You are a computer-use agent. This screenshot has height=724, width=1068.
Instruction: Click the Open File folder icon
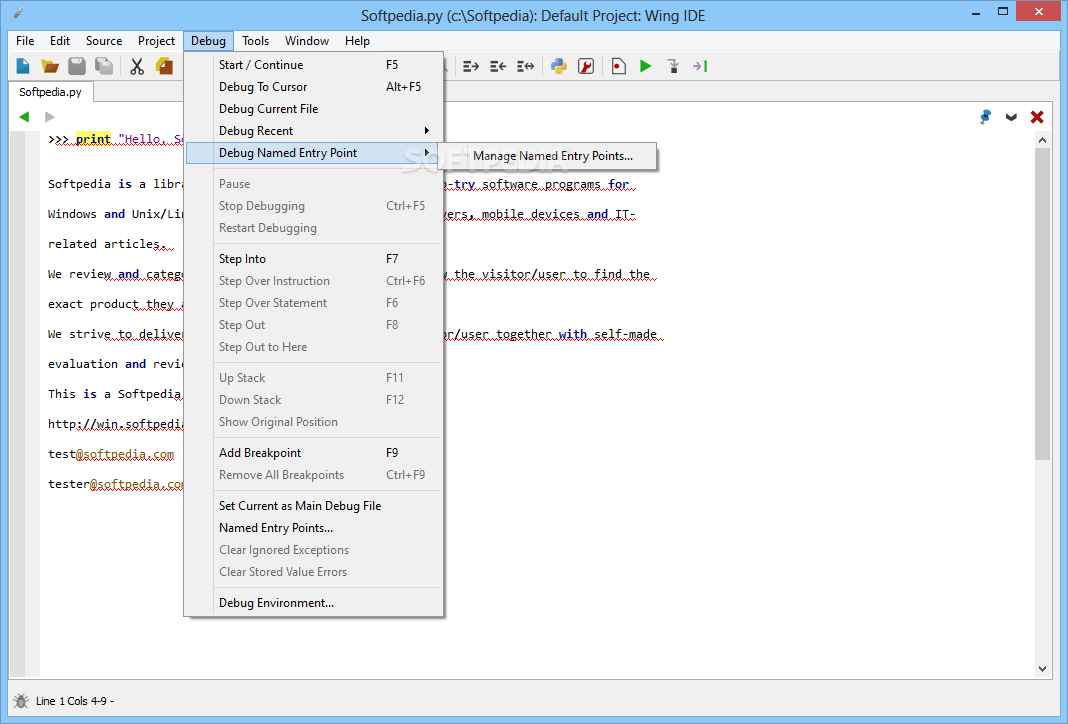50,66
